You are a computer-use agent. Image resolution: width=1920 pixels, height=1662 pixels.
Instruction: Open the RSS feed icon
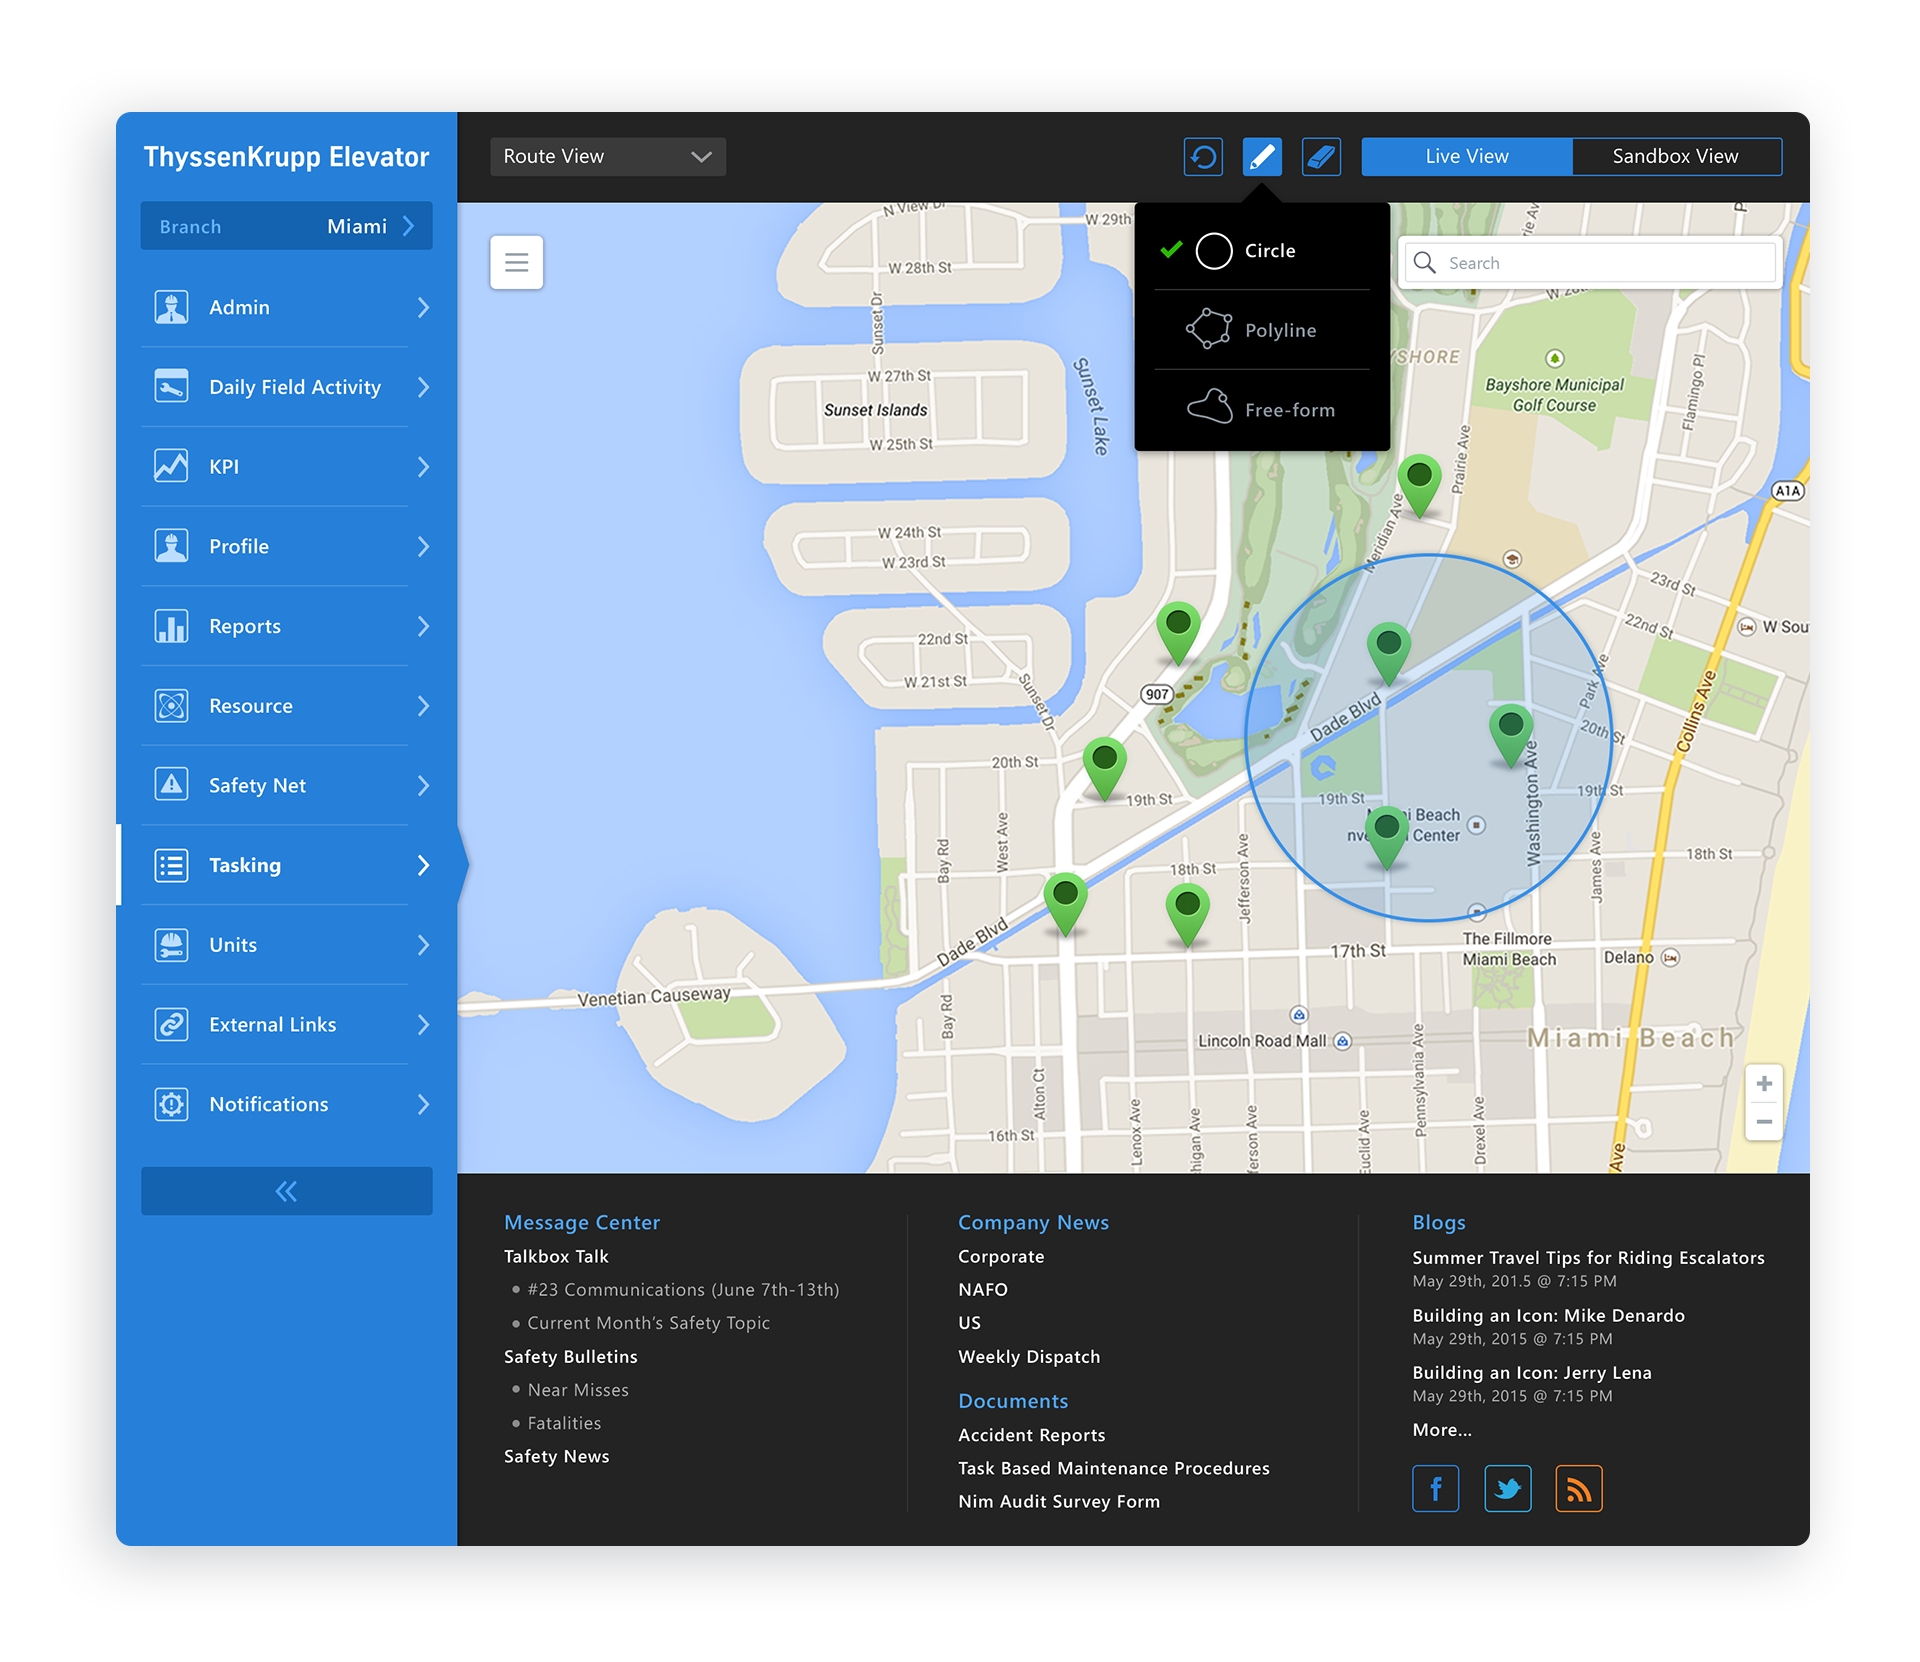1579,1489
